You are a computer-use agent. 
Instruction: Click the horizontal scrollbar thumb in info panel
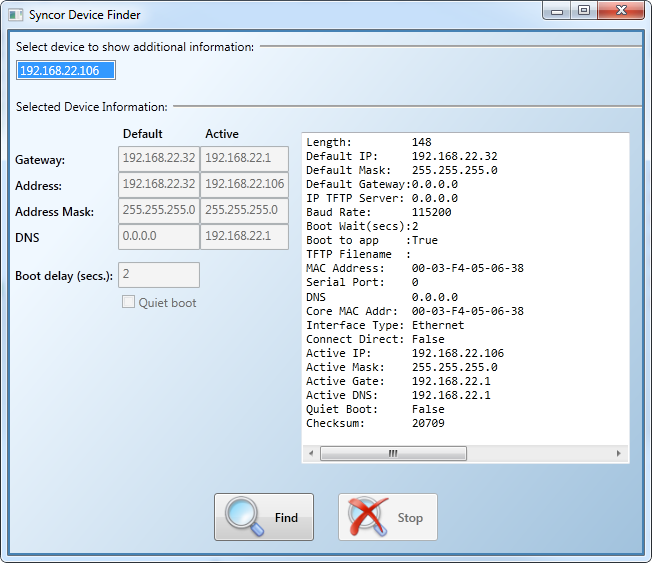coord(393,453)
